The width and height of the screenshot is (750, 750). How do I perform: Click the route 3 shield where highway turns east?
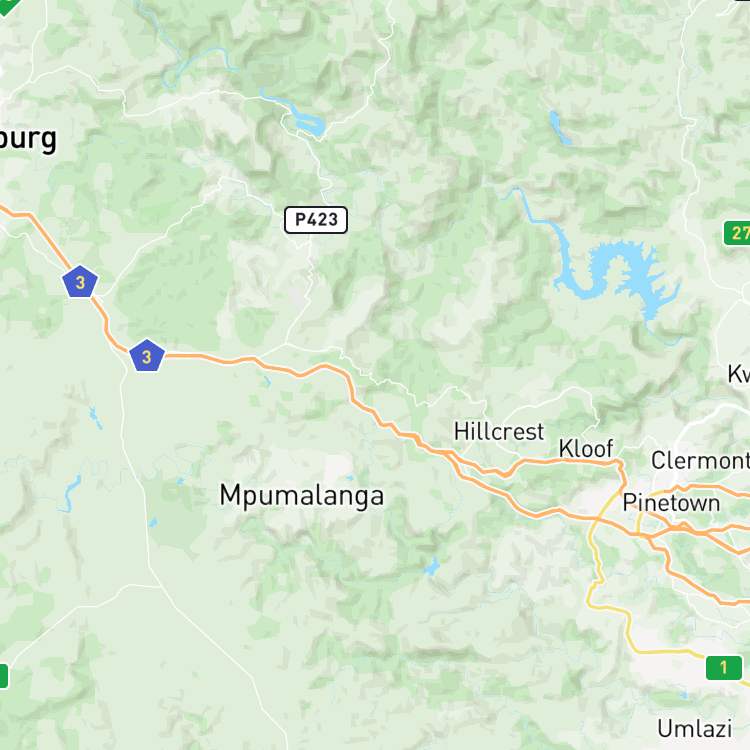147,355
